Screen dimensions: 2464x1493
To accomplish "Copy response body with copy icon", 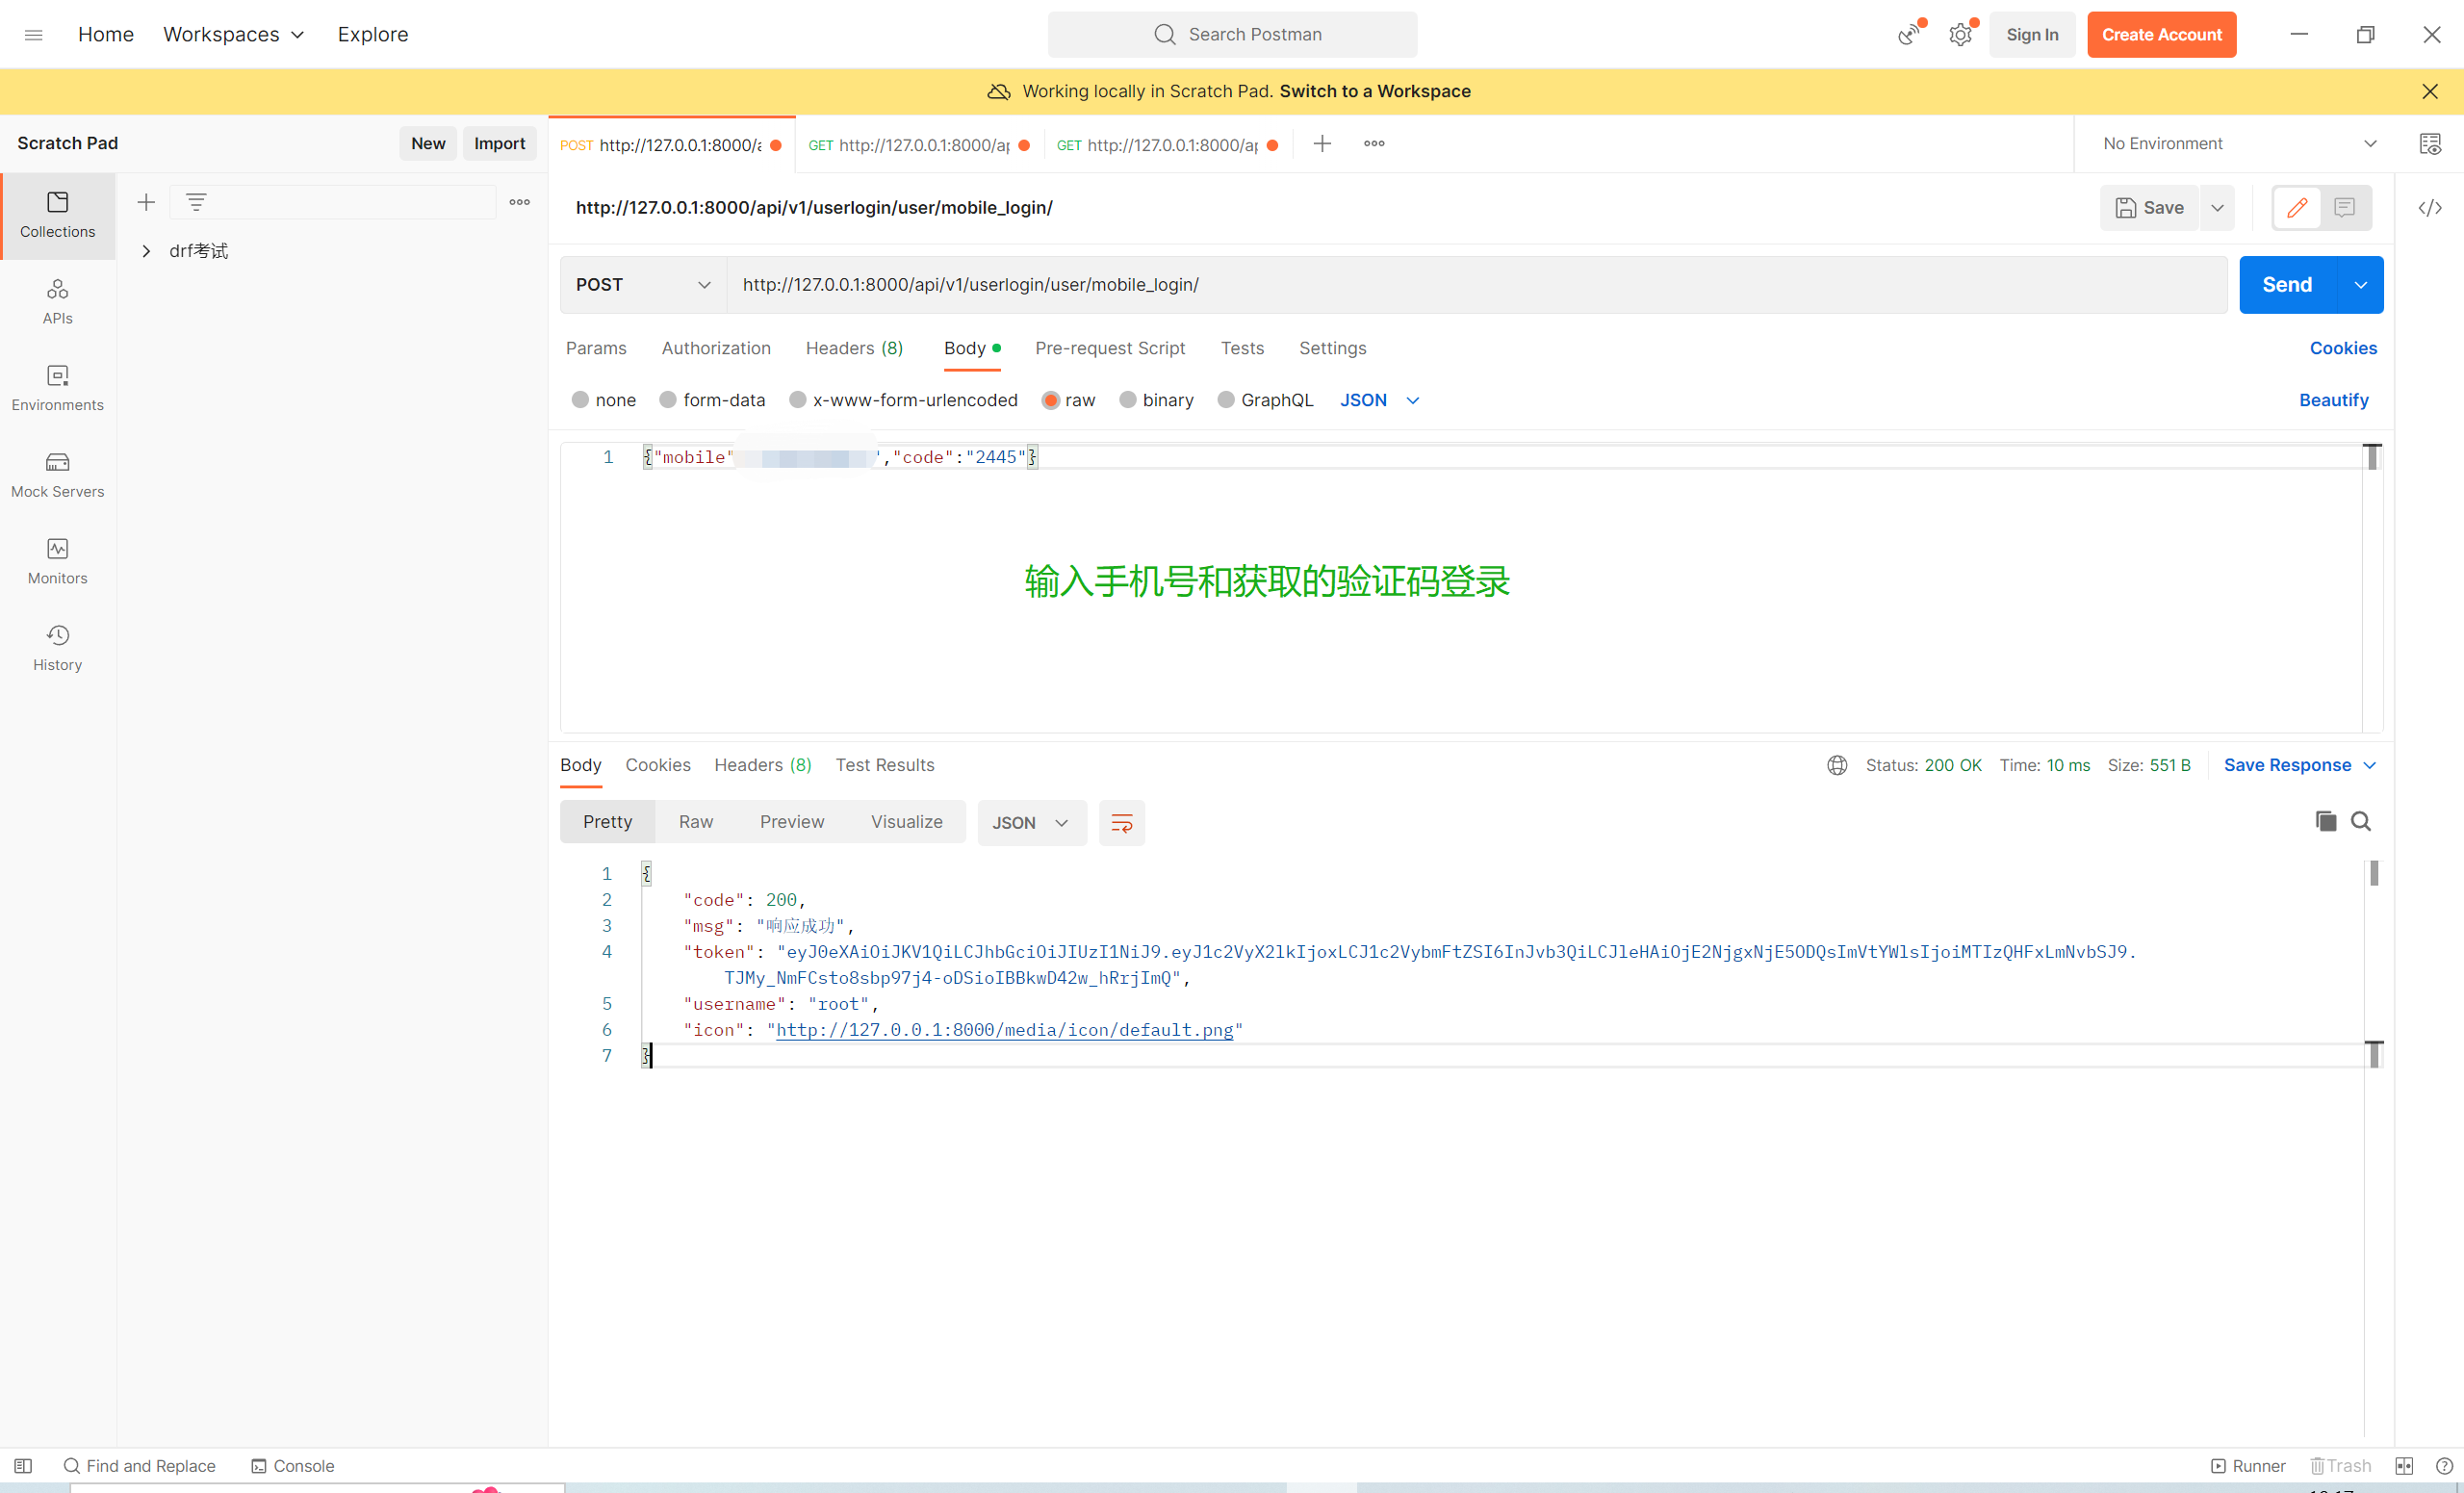I will pyautogui.click(x=2325, y=821).
